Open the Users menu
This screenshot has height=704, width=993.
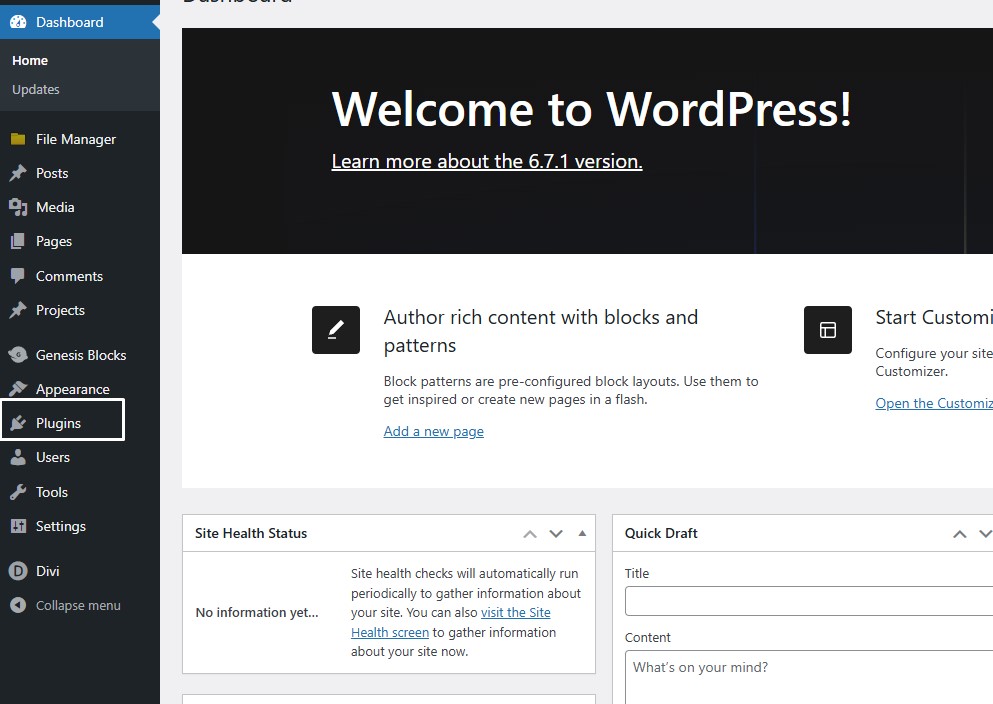pos(80,457)
